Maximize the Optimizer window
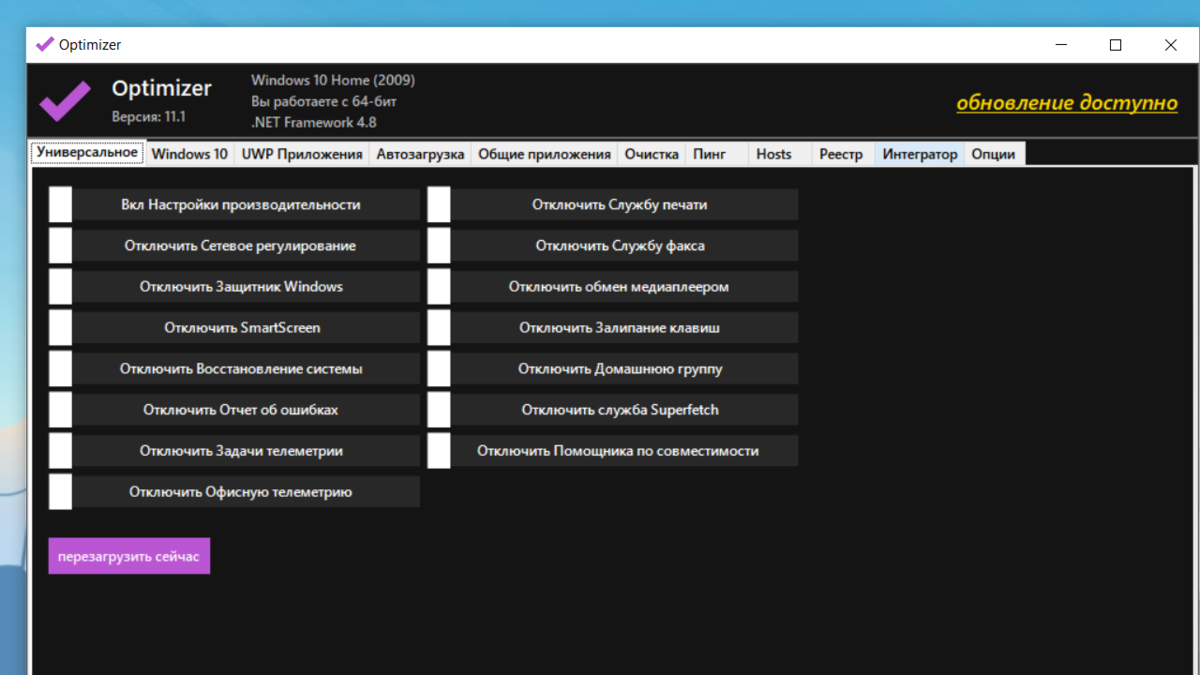This screenshot has width=1200, height=675. (1116, 45)
